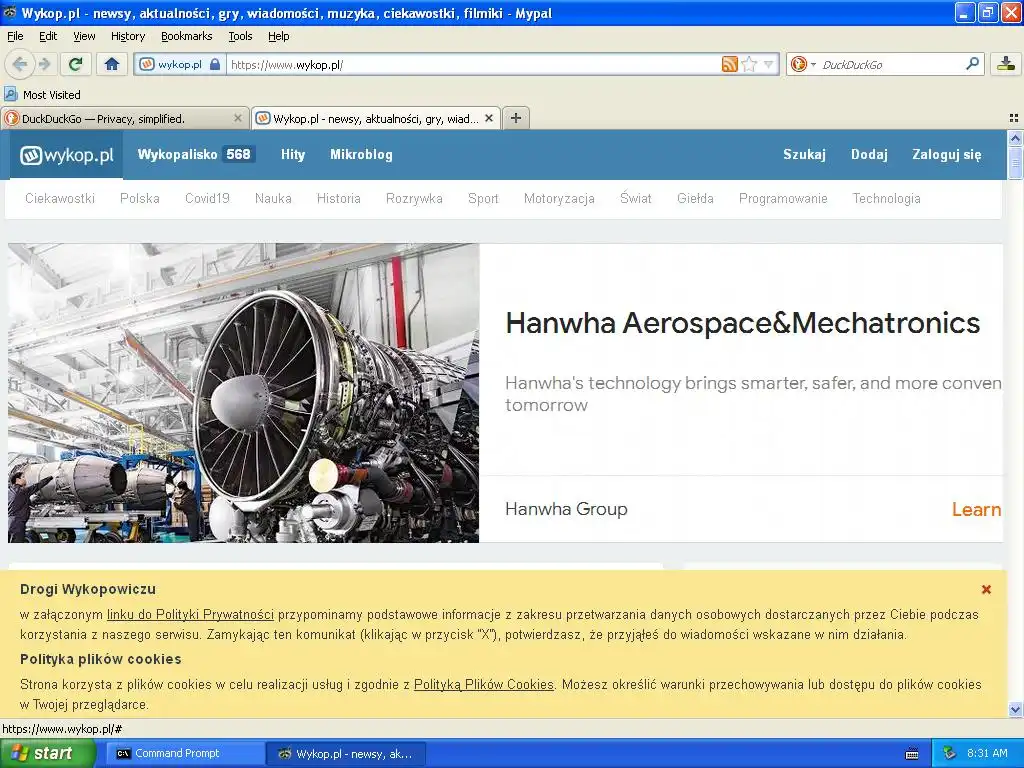Switch to Command Prompt in the taskbar

coord(184,754)
